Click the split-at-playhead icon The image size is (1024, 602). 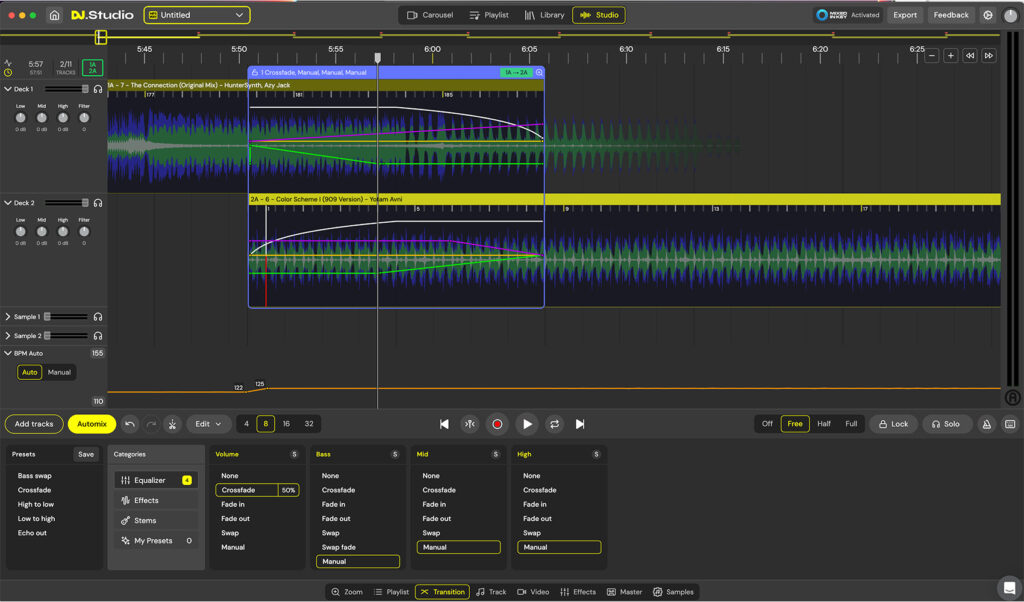tap(470, 424)
